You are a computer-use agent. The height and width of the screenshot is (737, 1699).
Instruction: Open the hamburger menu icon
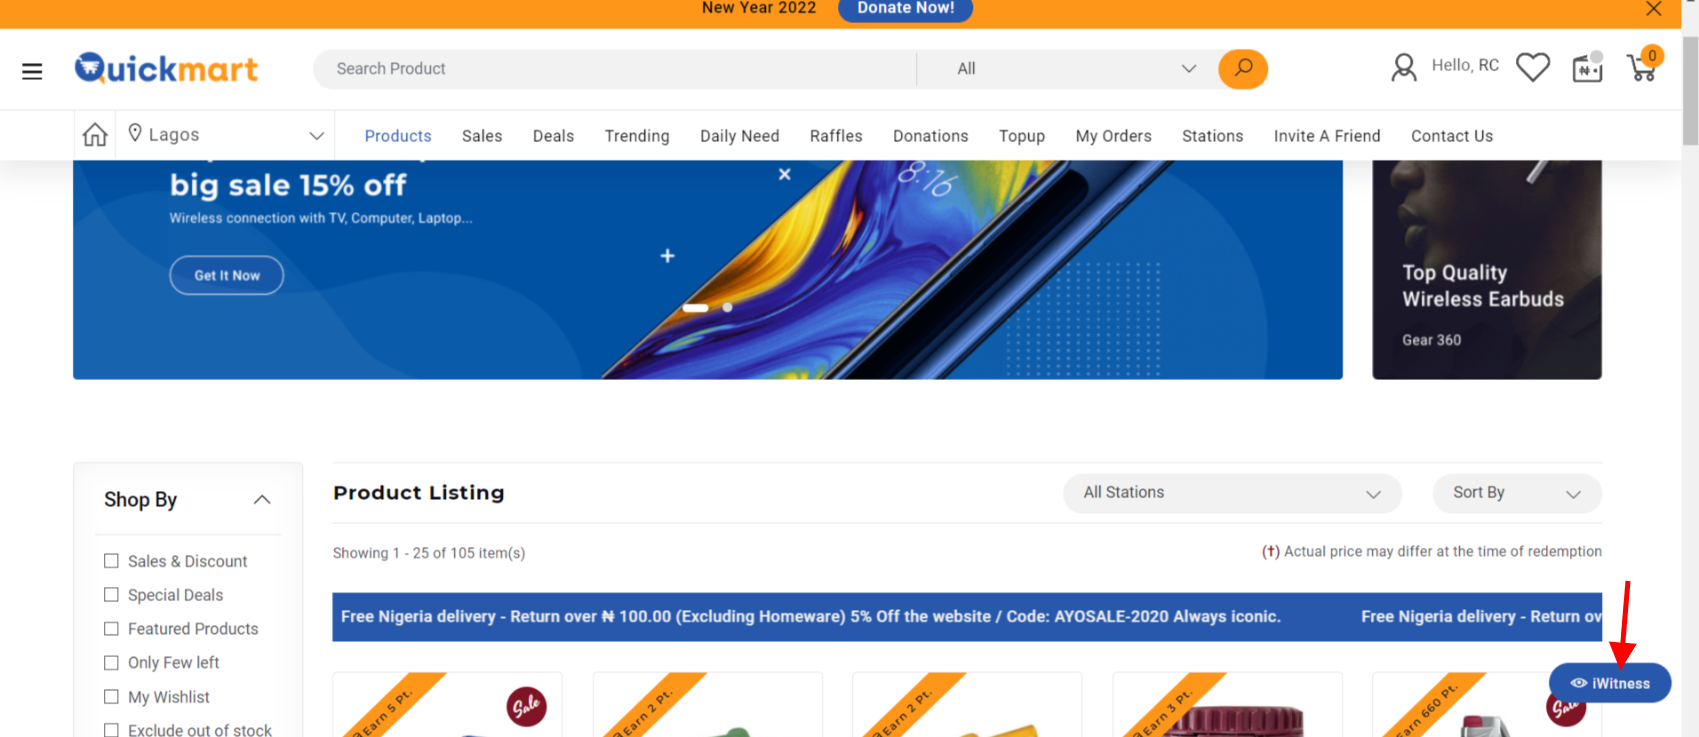(x=32, y=71)
